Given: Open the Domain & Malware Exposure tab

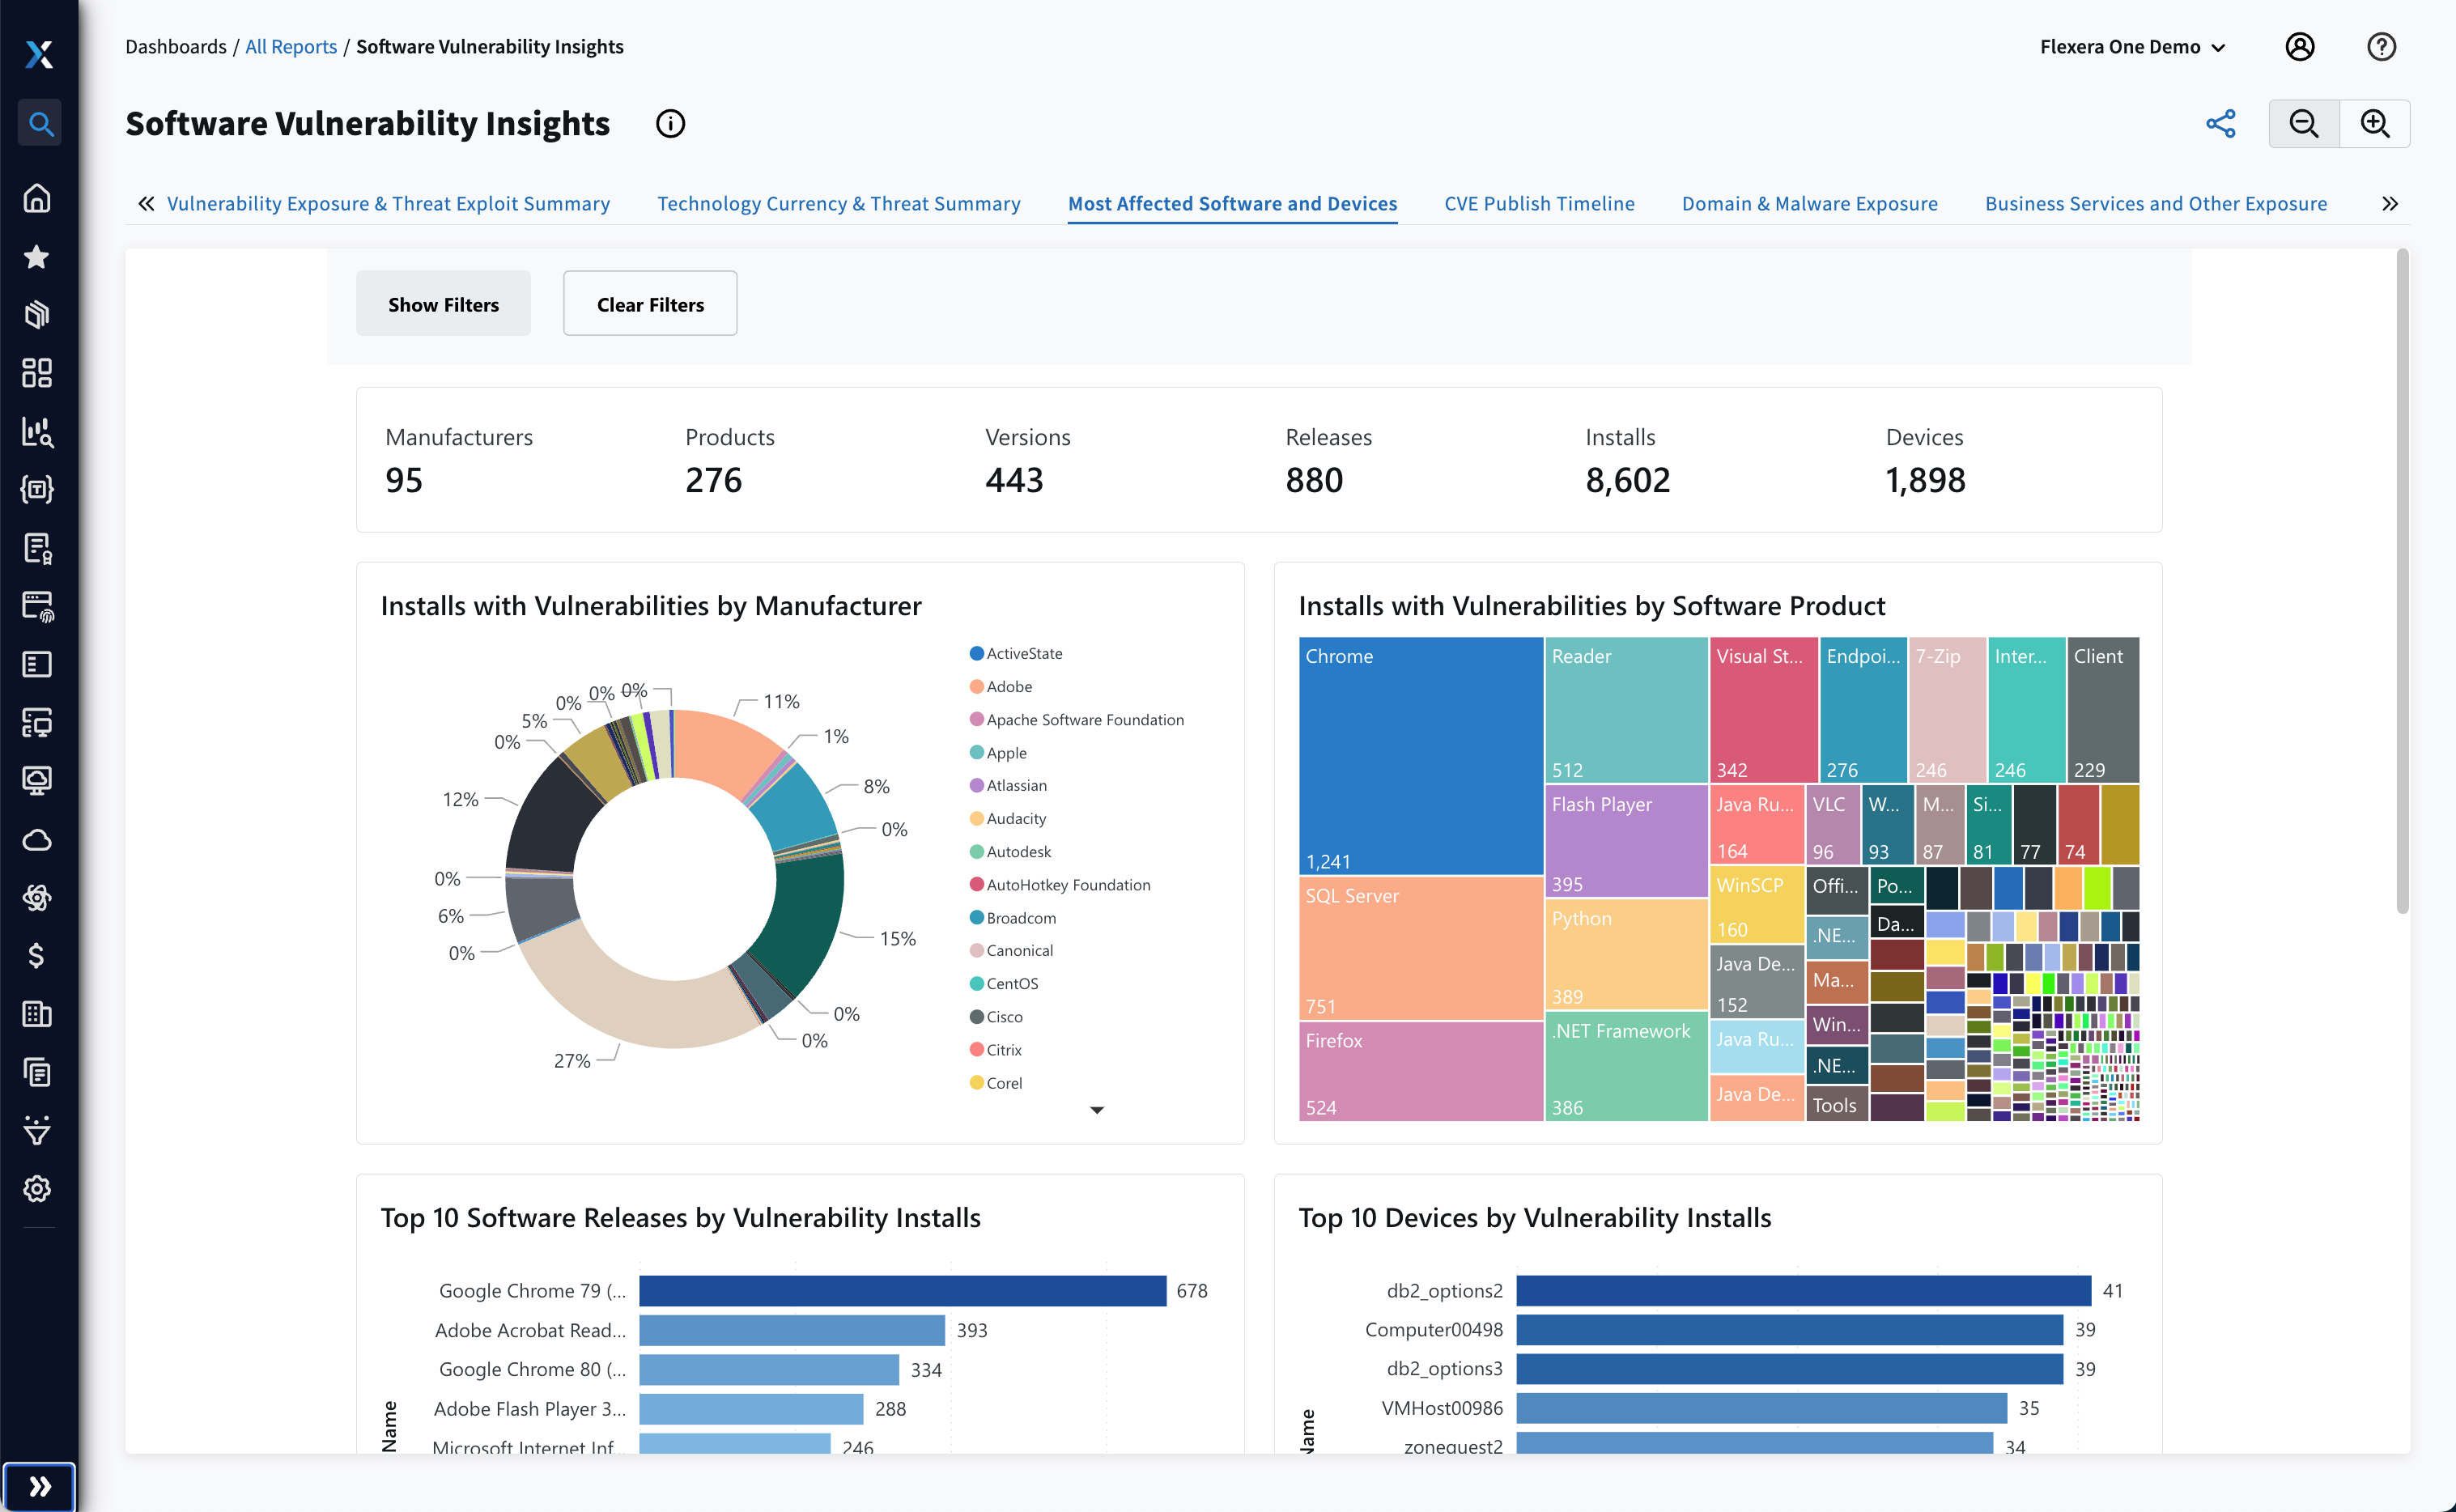Looking at the screenshot, I should tap(1809, 203).
